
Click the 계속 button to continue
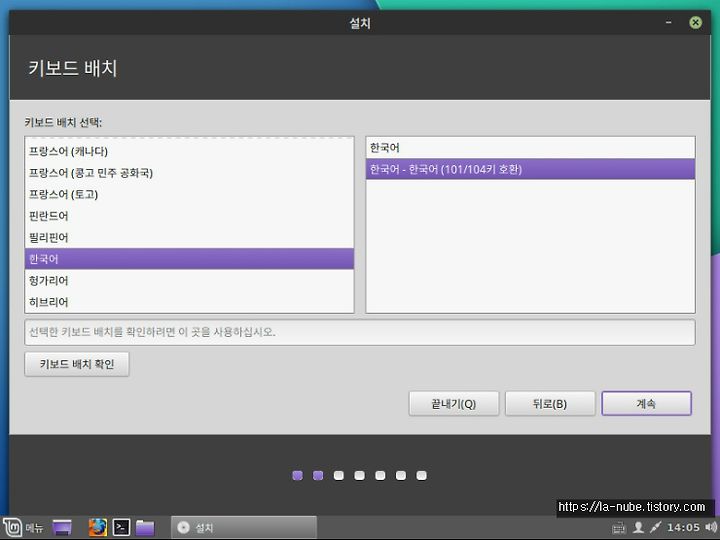coord(647,404)
